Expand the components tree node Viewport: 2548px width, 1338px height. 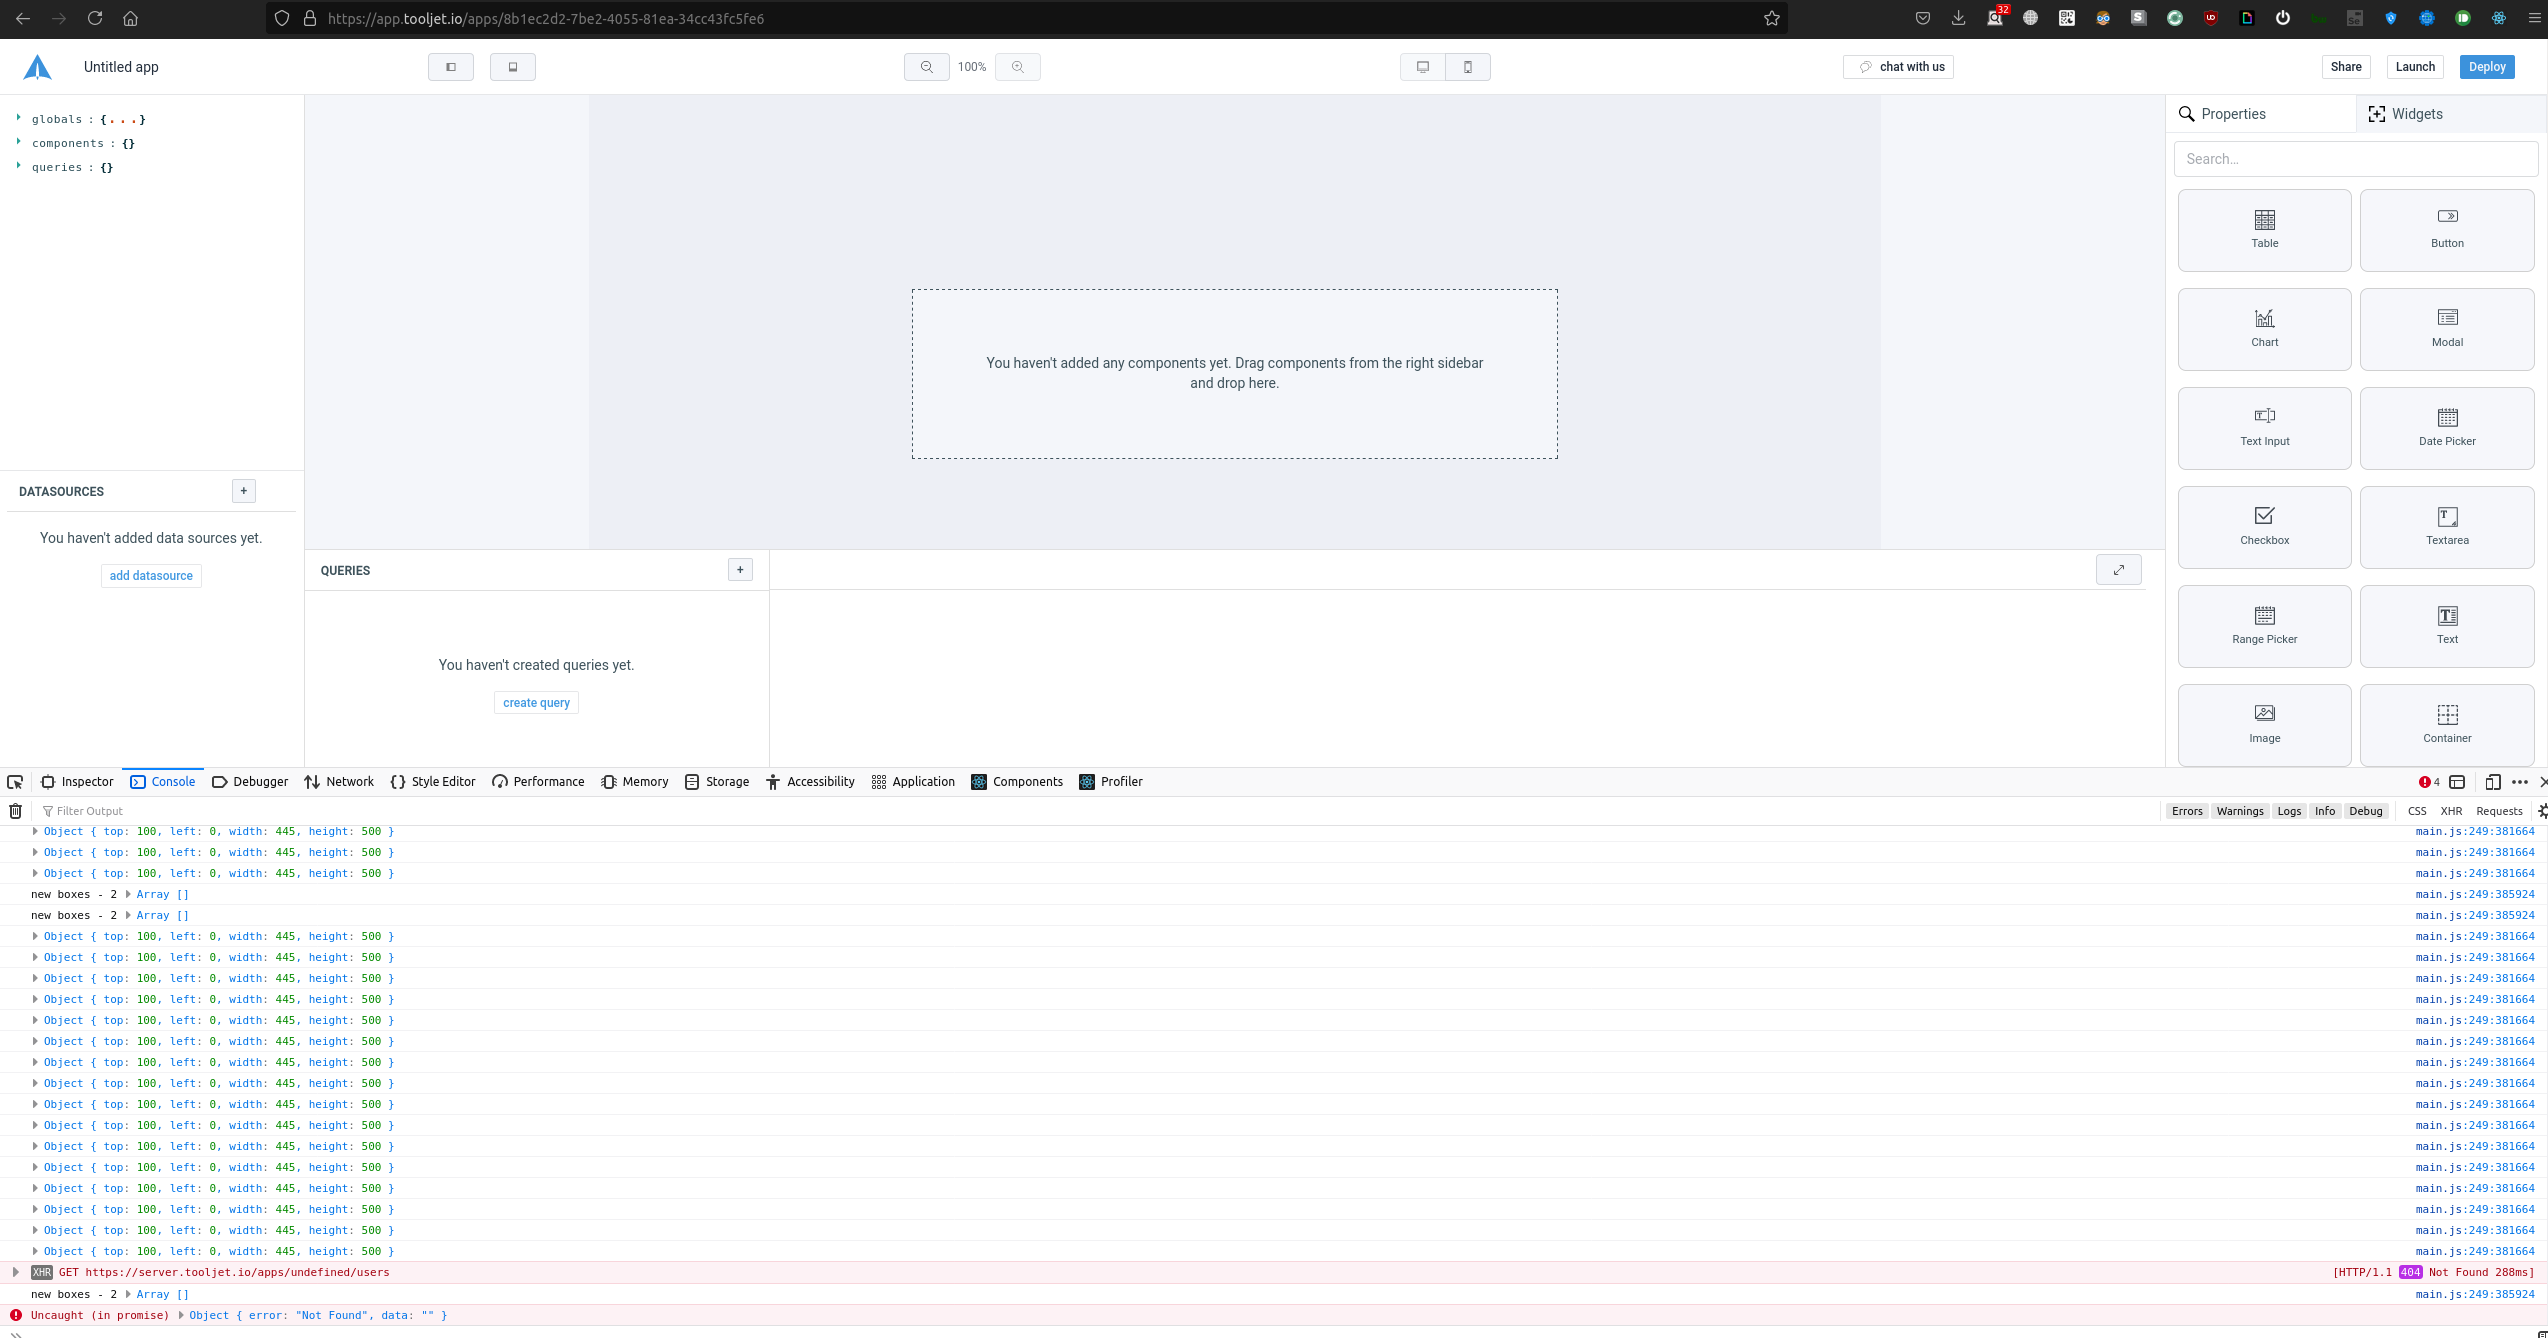(18, 141)
